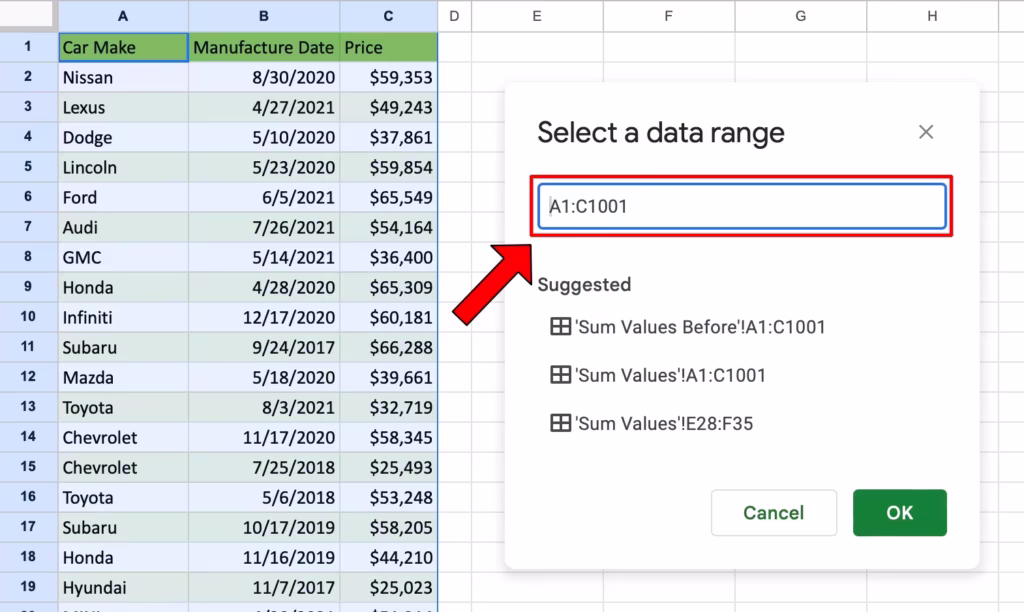Confirm the range by clicking OK
Image resolution: width=1024 pixels, height=612 pixels.
pos(898,512)
